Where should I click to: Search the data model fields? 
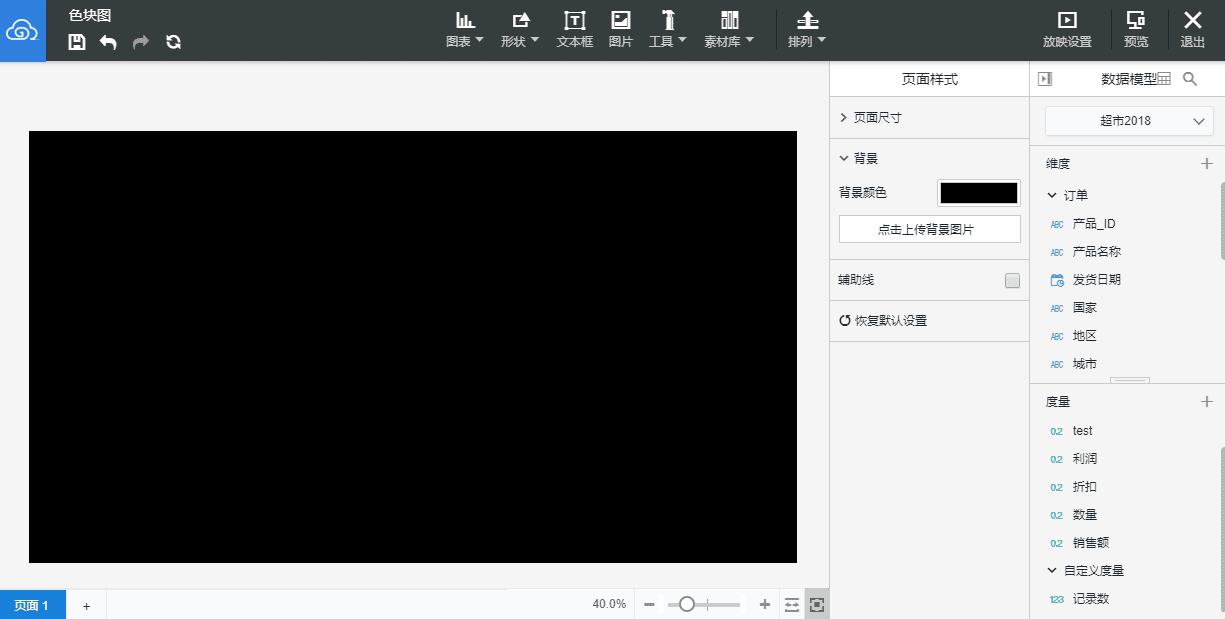(1190, 78)
